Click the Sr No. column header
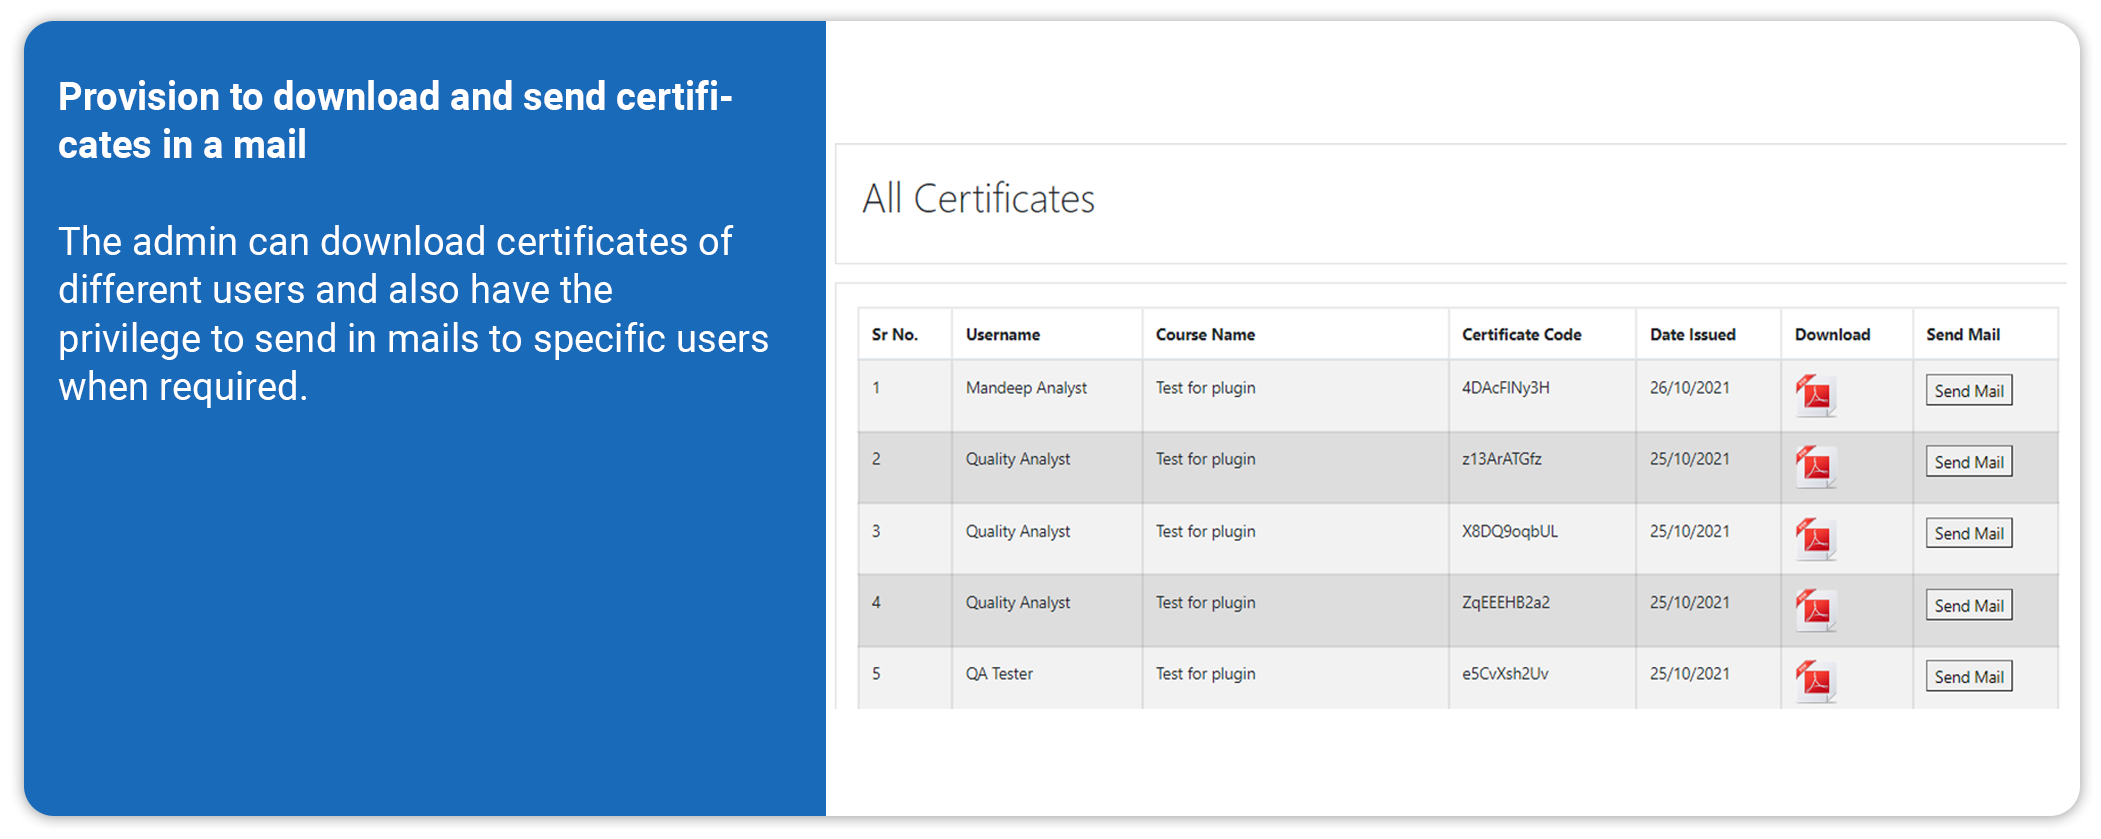The image size is (2101, 839). tap(894, 335)
